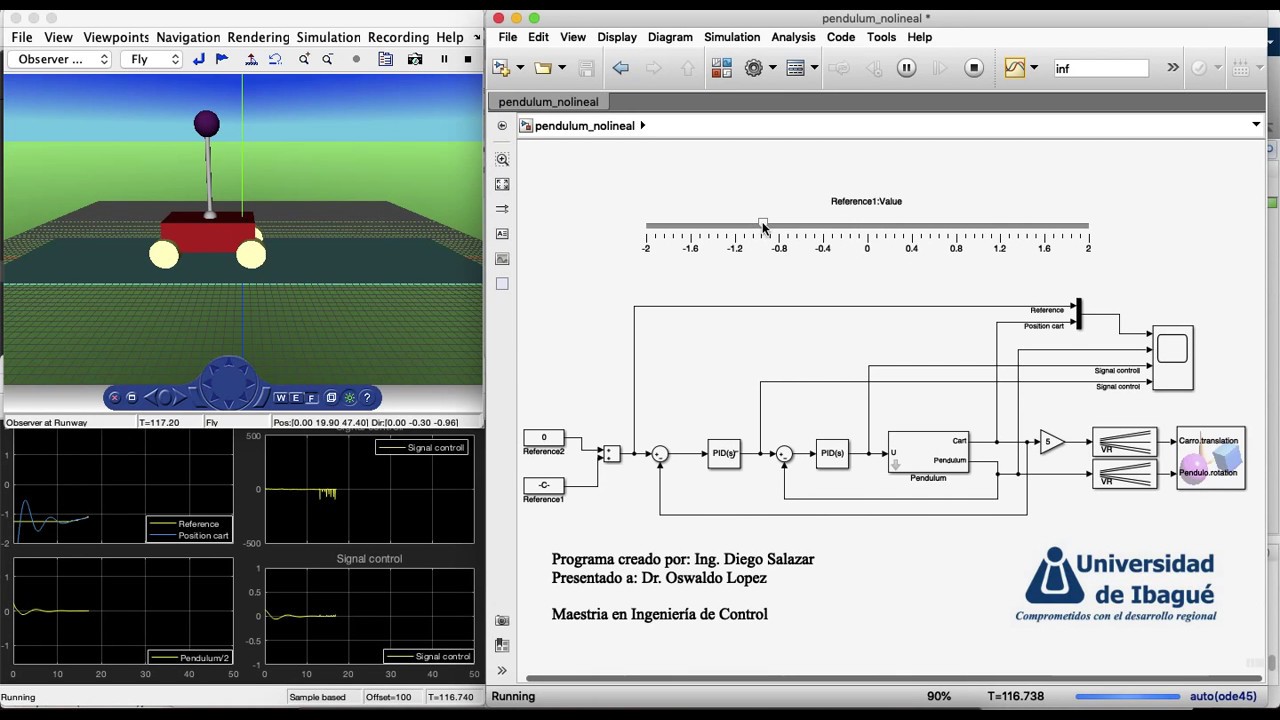The height and width of the screenshot is (720, 1280).
Task: Zoom out the virtual world viewer
Action: (327, 60)
